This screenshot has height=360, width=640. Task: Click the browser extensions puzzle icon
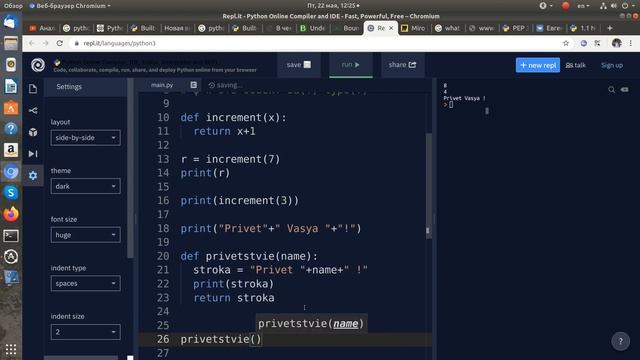(x=597, y=43)
